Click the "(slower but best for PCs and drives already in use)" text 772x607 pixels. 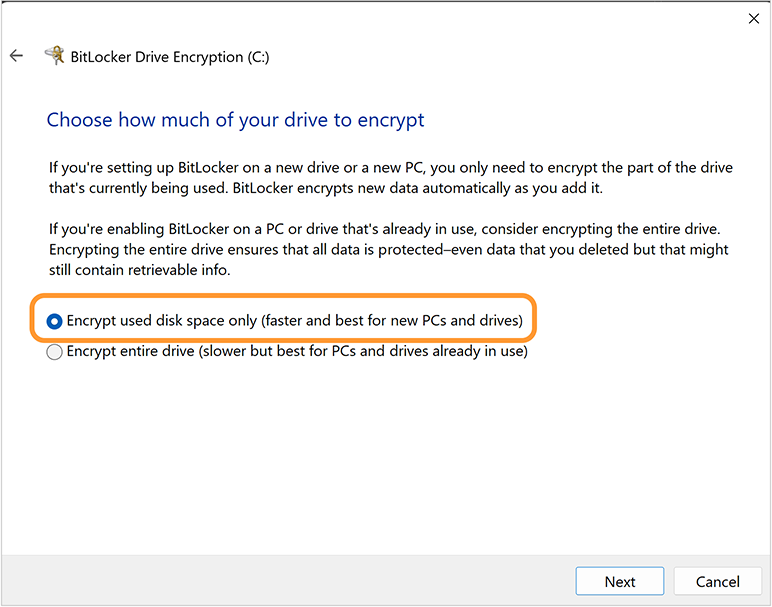point(363,352)
